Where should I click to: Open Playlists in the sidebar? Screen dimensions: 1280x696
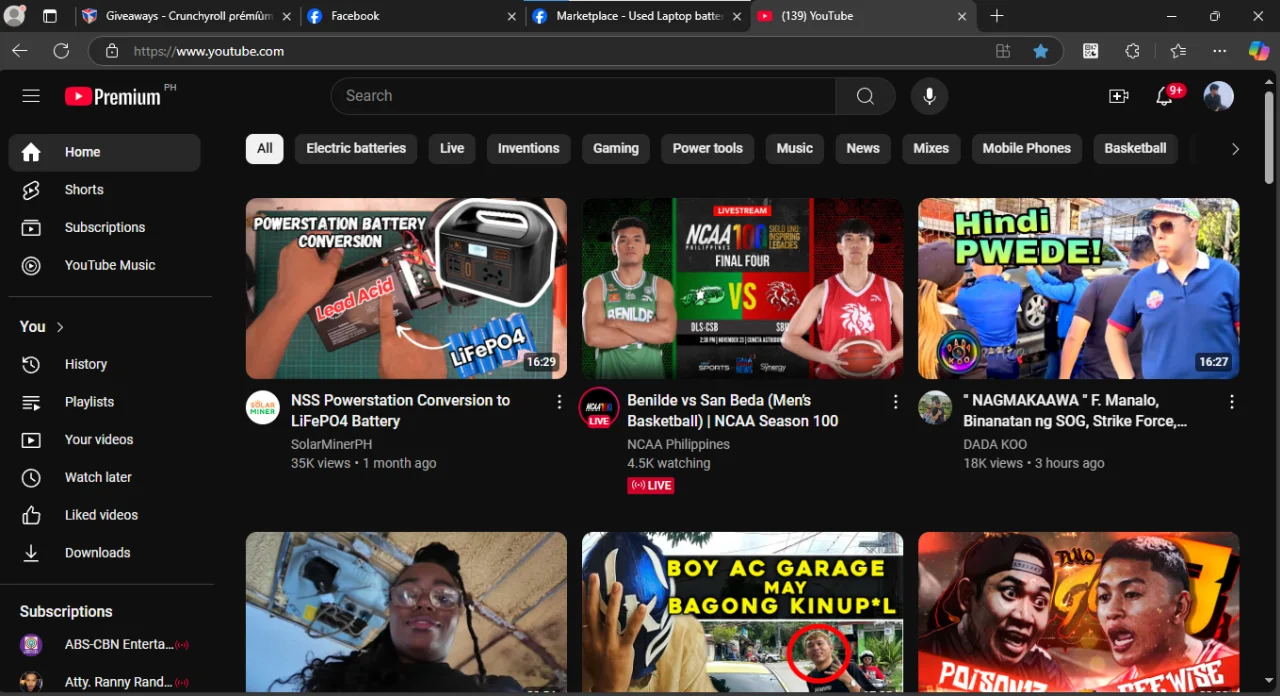pos(104,402)
